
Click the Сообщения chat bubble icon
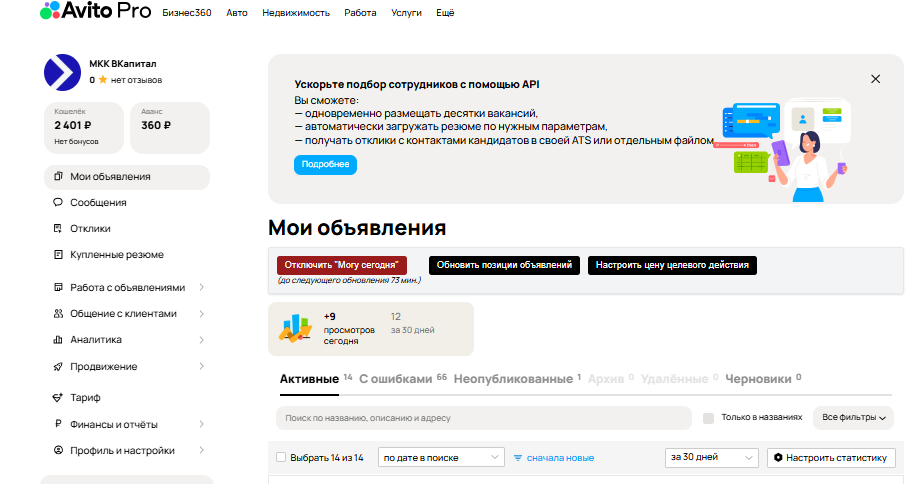[58, 203]
